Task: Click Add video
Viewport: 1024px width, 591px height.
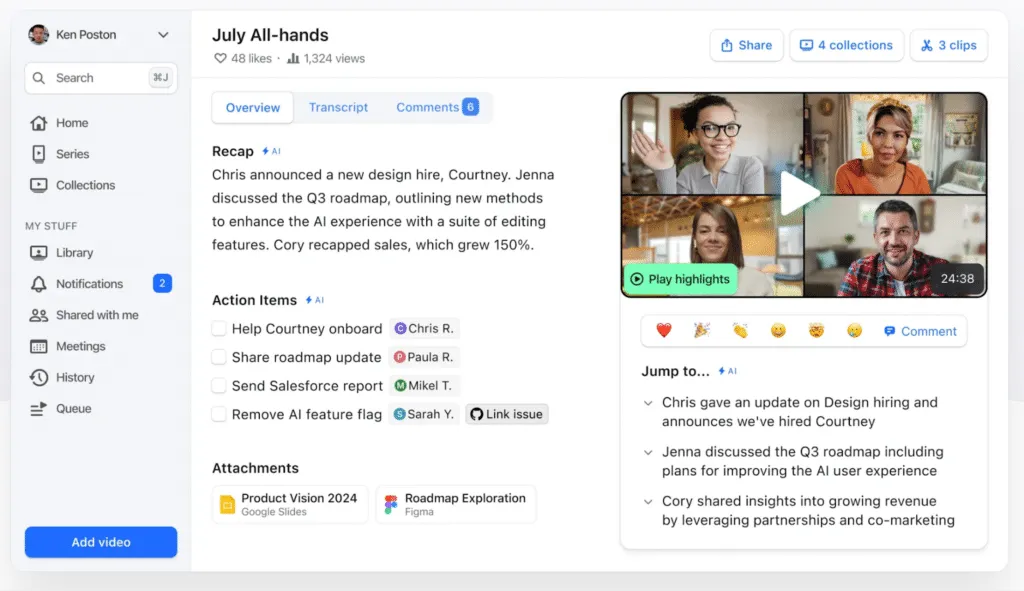Action: coord(100,541)
